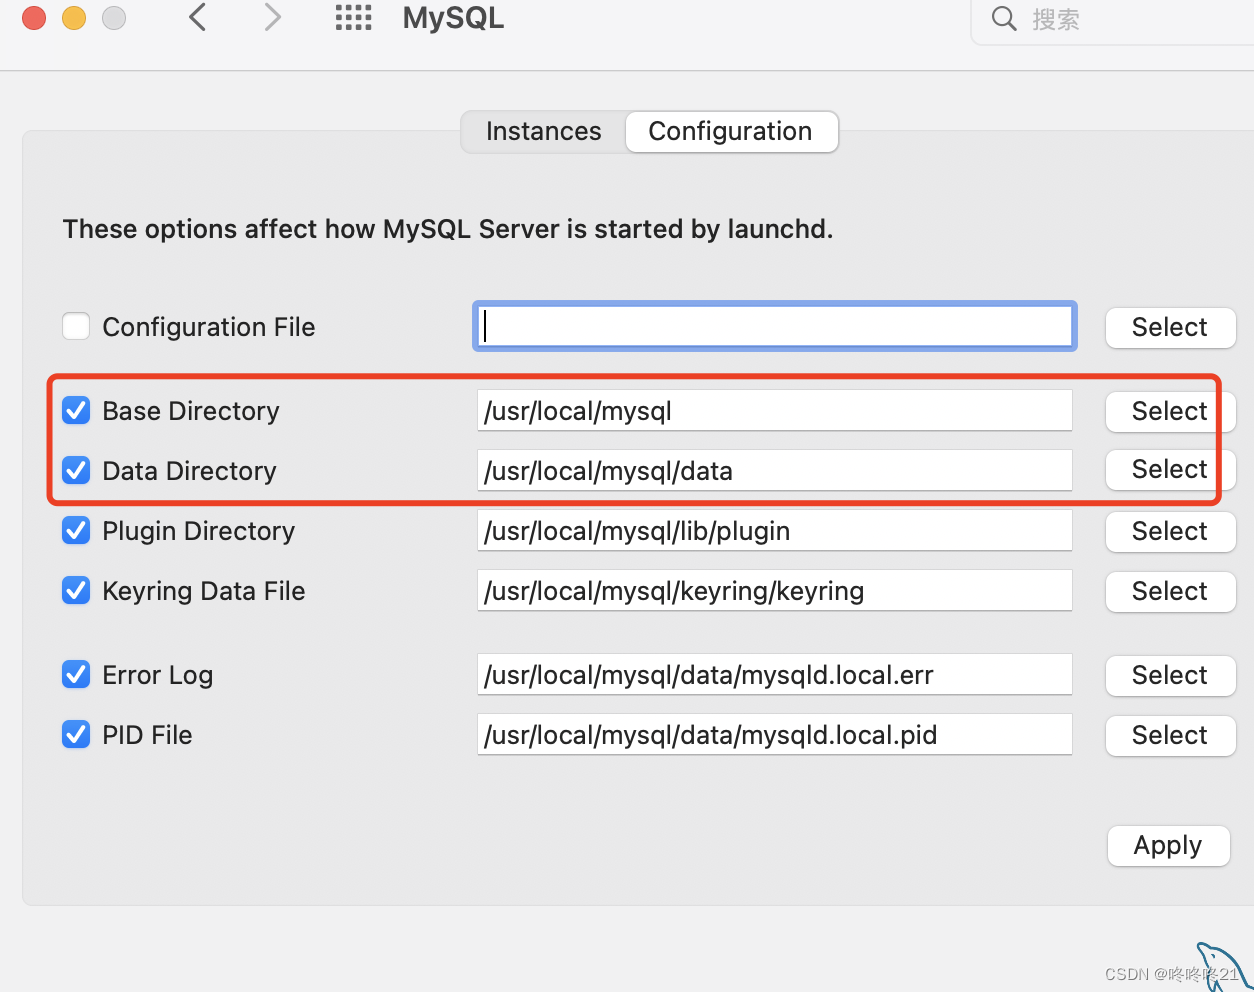Uncheck the Keyring Data File option
The height and width of the screenshot is (992, 1254).
point(76,590)
